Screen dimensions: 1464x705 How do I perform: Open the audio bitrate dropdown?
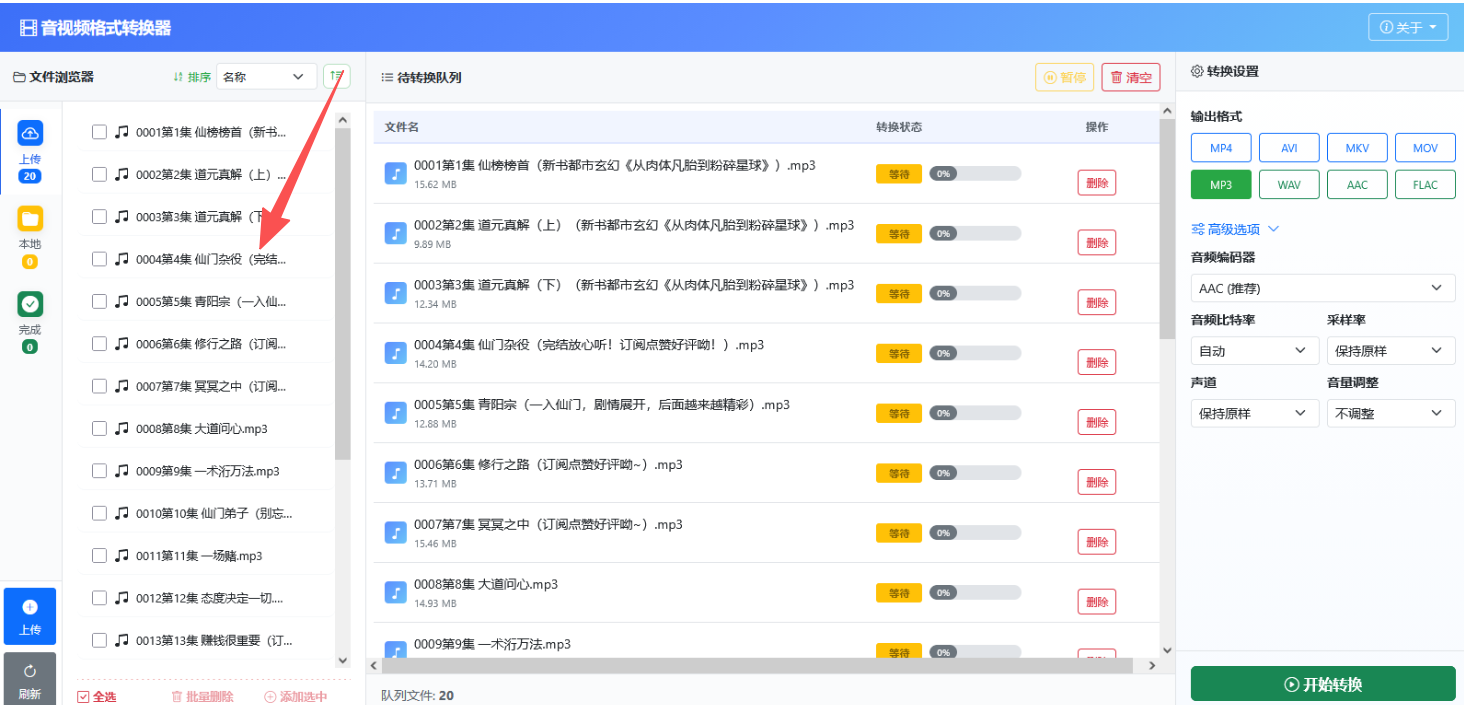click(x=1255, y=351)
